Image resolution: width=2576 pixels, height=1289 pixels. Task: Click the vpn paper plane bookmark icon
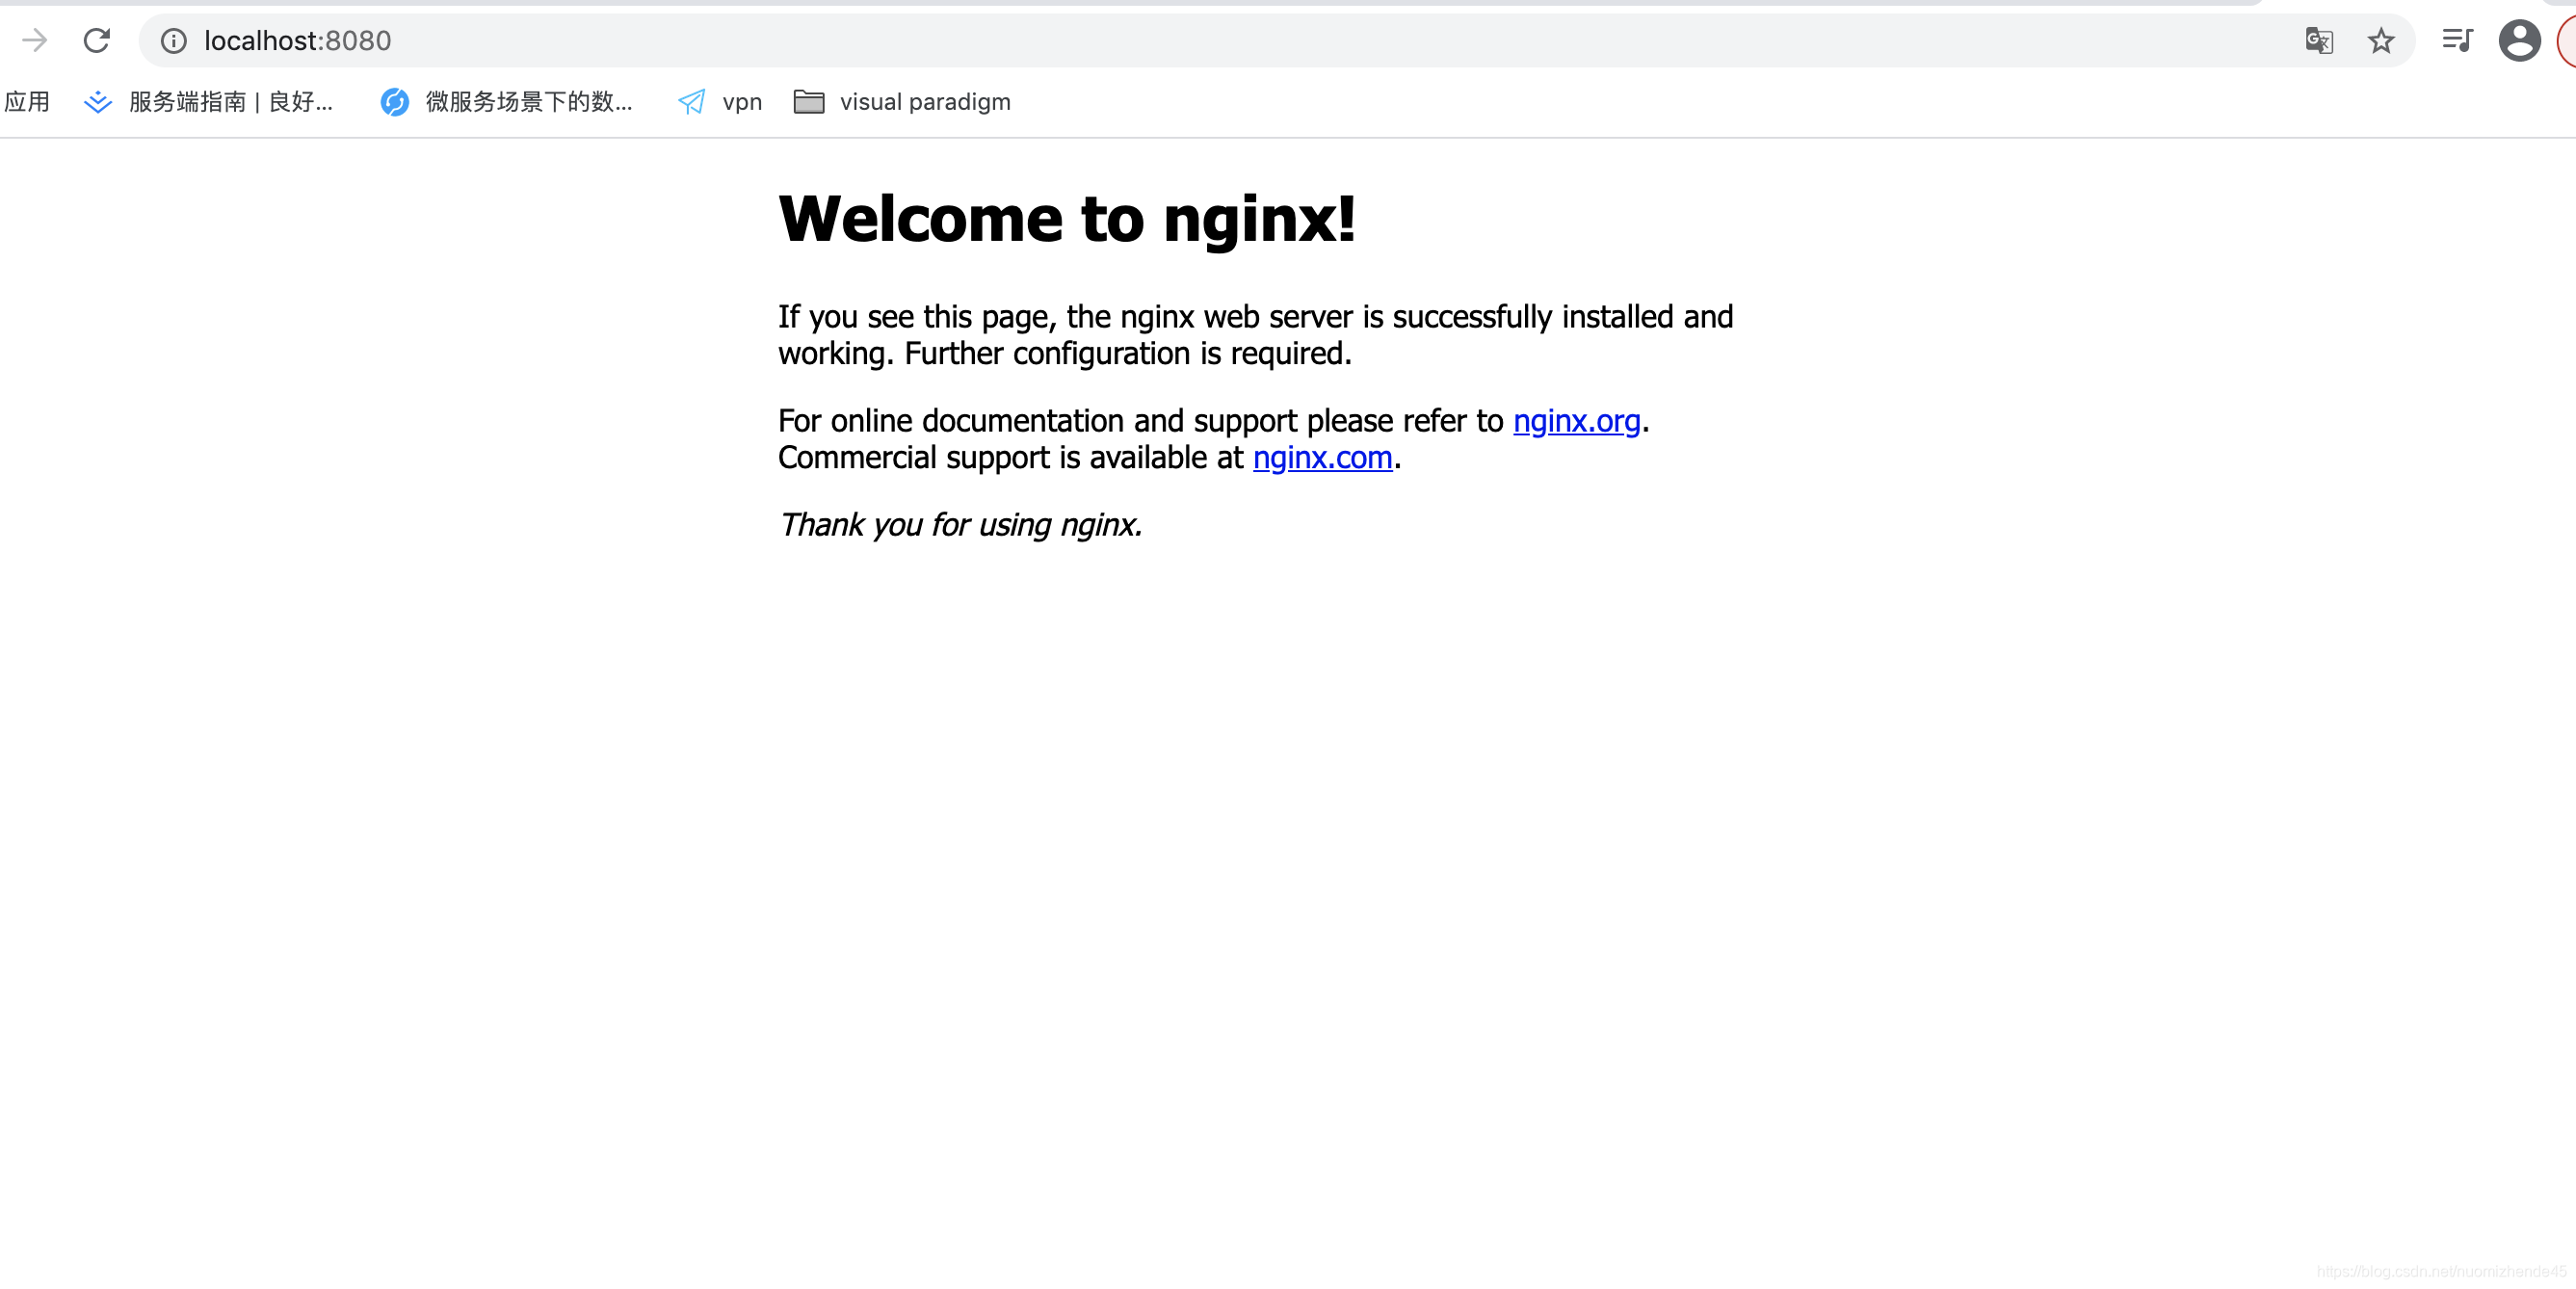pos(691,102)
